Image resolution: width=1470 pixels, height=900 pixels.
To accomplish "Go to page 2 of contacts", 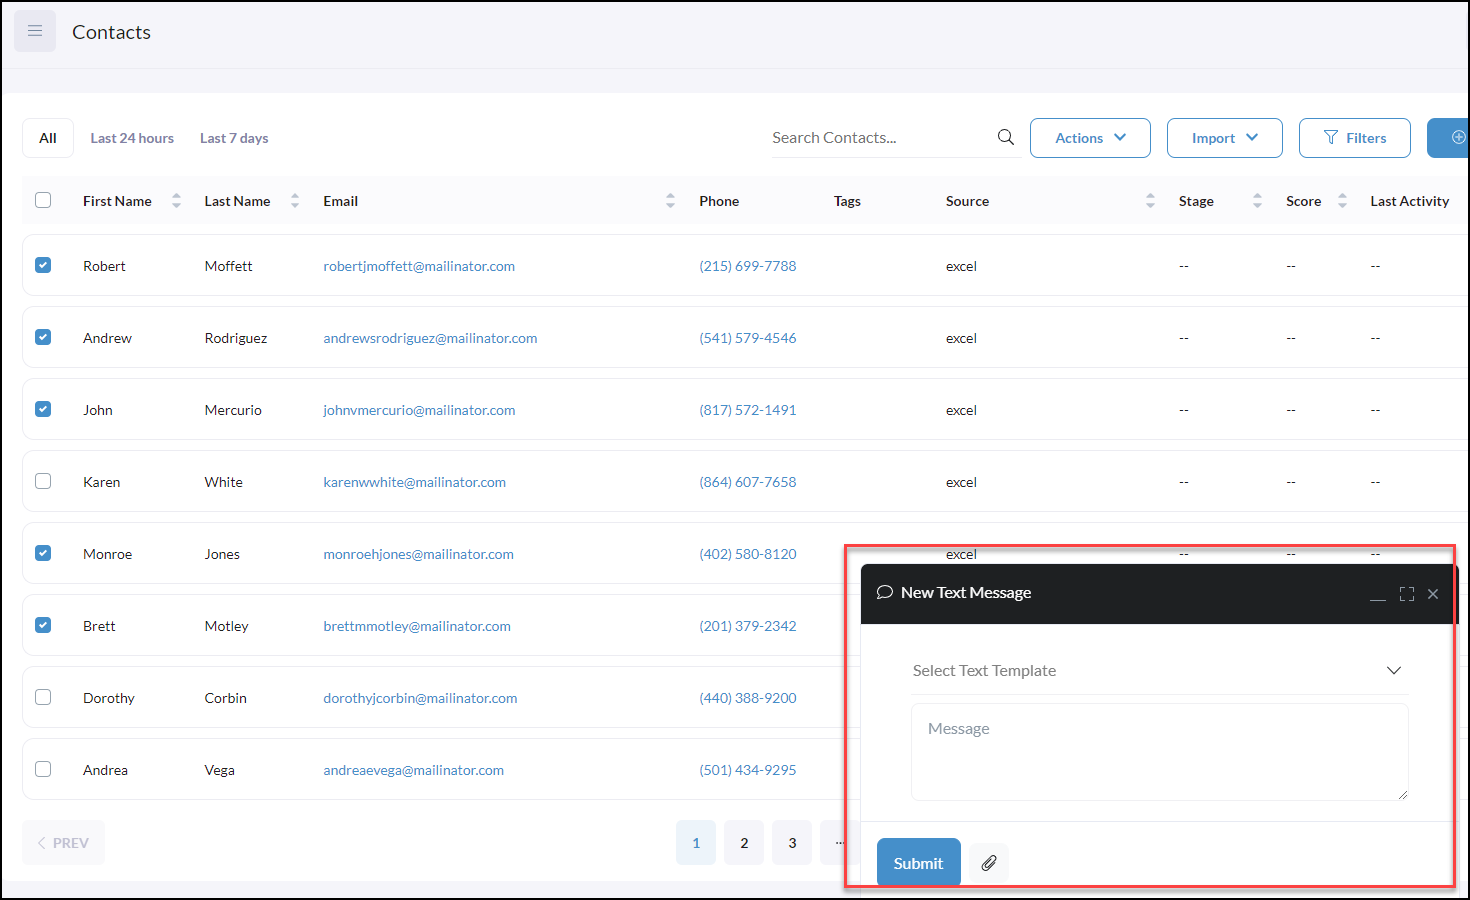I will pos(743,842).
